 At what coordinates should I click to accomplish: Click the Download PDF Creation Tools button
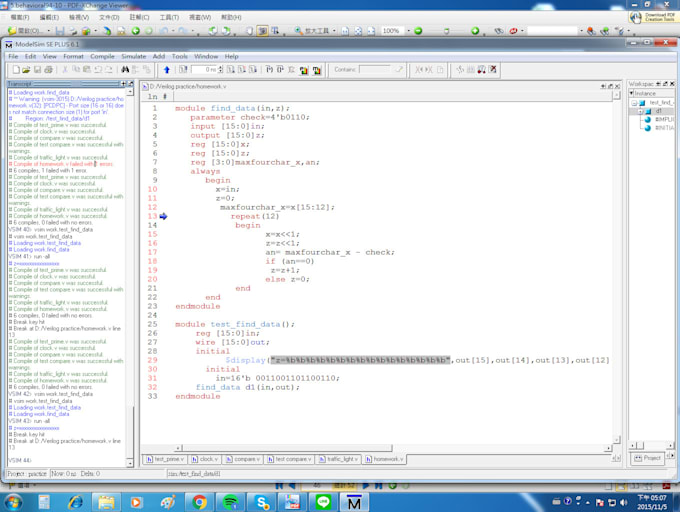tap(655, 17)
